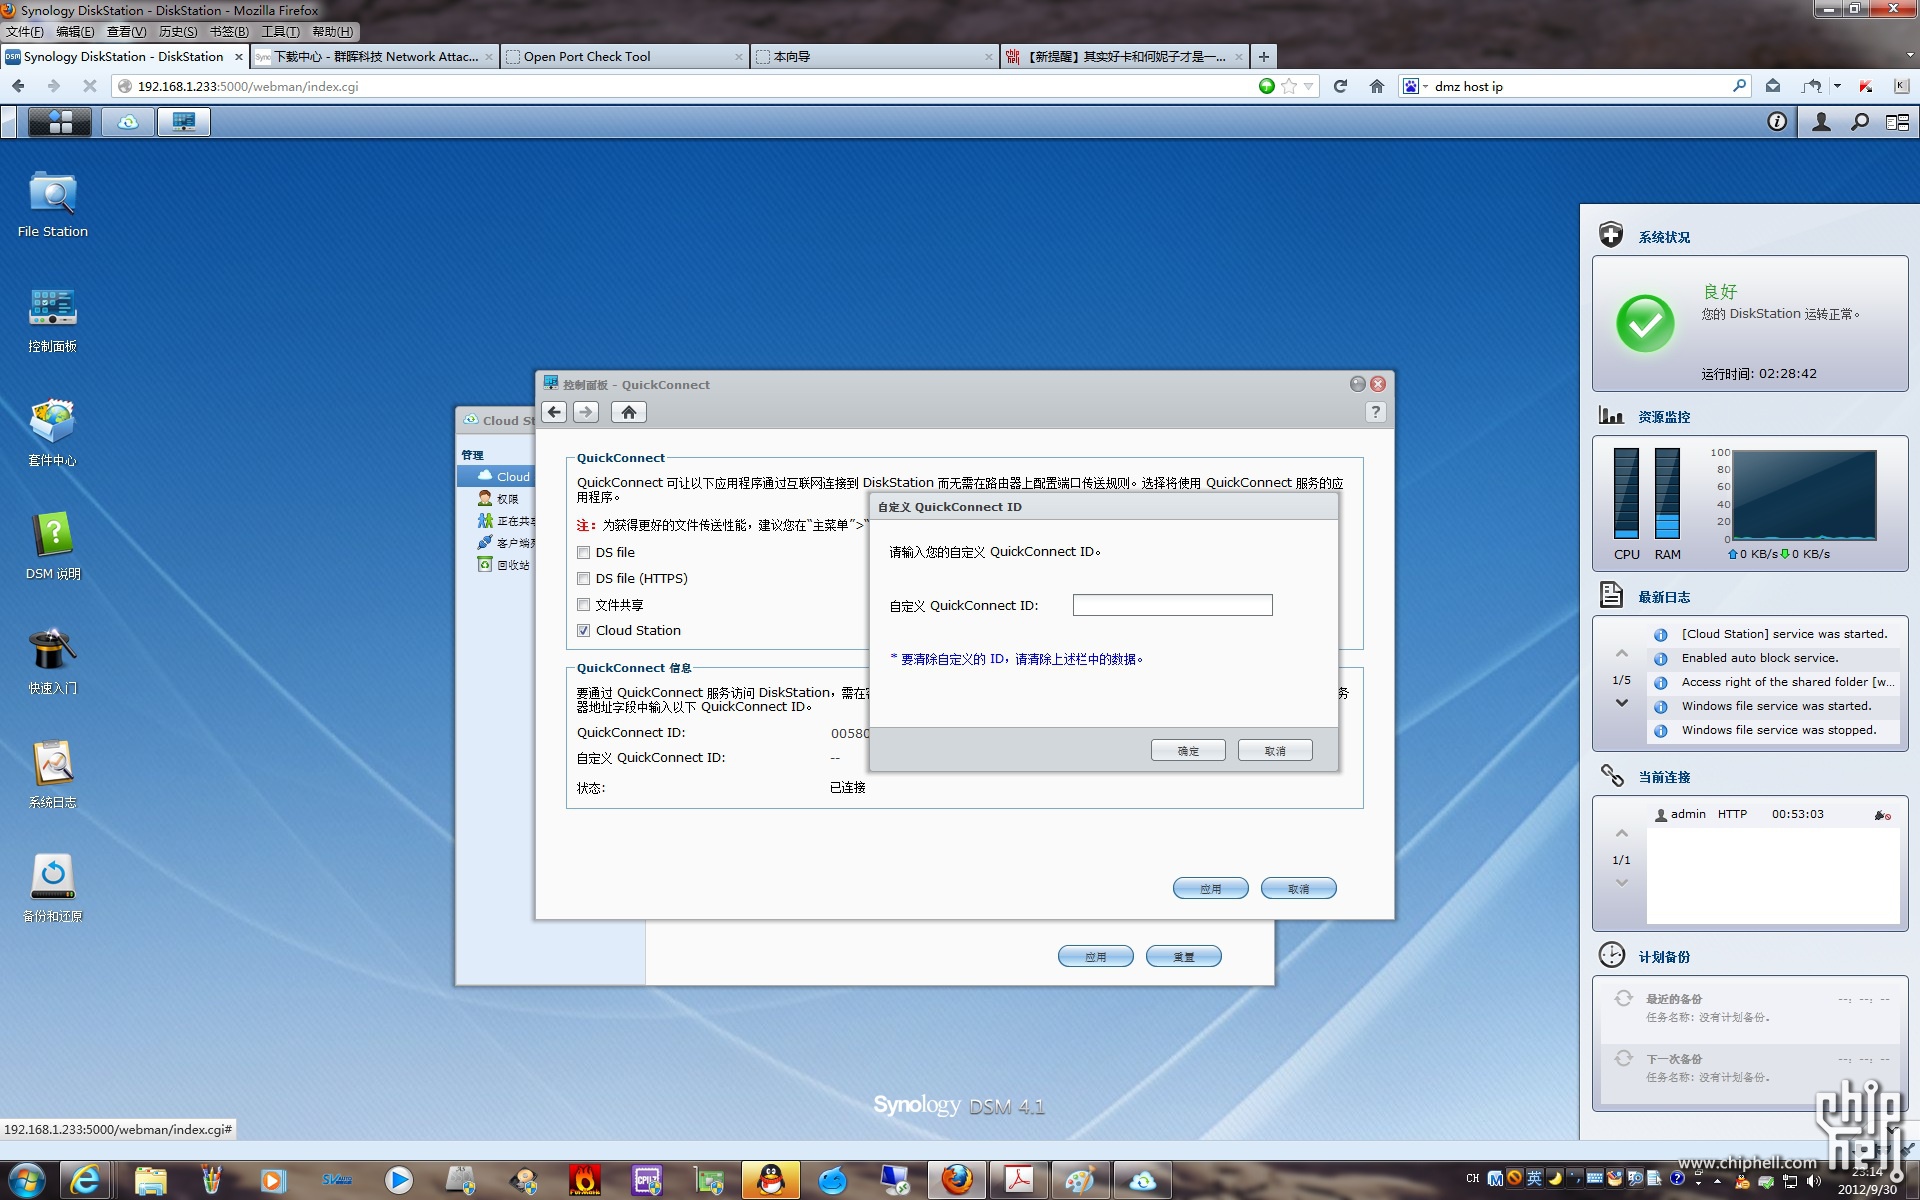Open the URL bar history dropdown

[x=1309, y=86]
